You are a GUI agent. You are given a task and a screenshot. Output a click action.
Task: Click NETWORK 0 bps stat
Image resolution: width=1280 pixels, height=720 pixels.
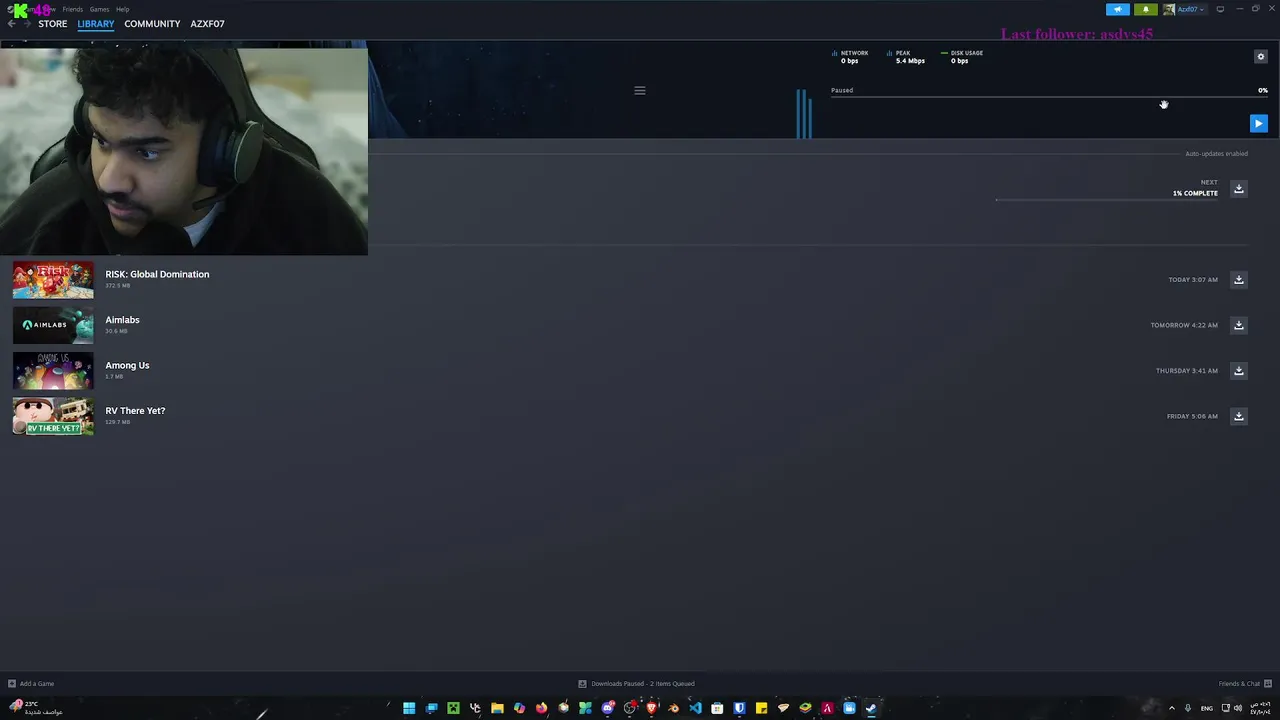coord(851,57)
